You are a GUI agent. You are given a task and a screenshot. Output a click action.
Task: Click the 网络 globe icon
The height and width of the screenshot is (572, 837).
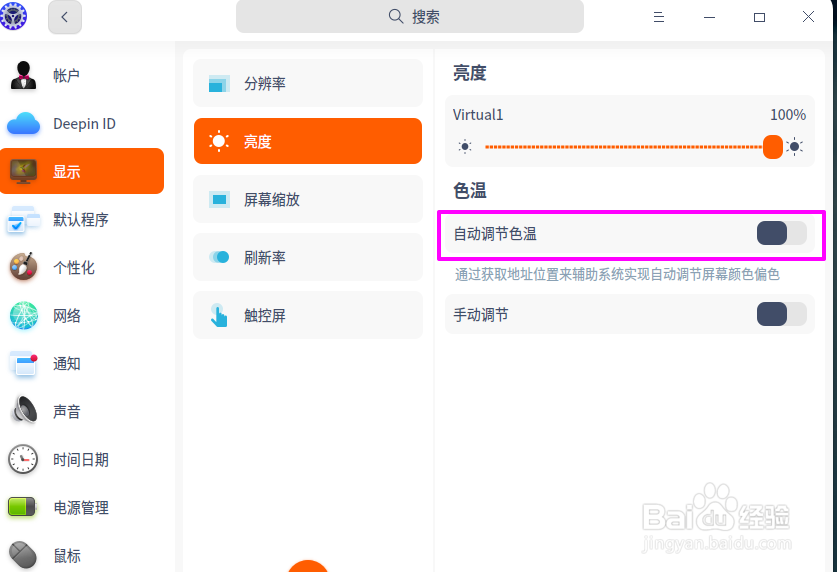(23, 315)
